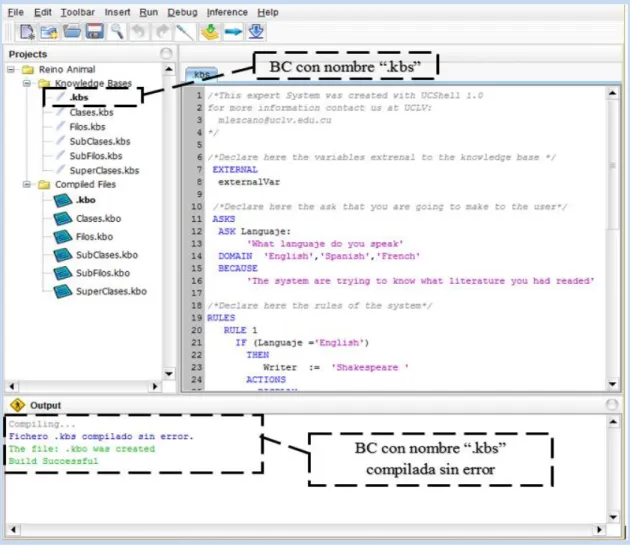Screen dimensions: 630x550
Task: Click the Save floppy disk icon
Action: (94, 31)
